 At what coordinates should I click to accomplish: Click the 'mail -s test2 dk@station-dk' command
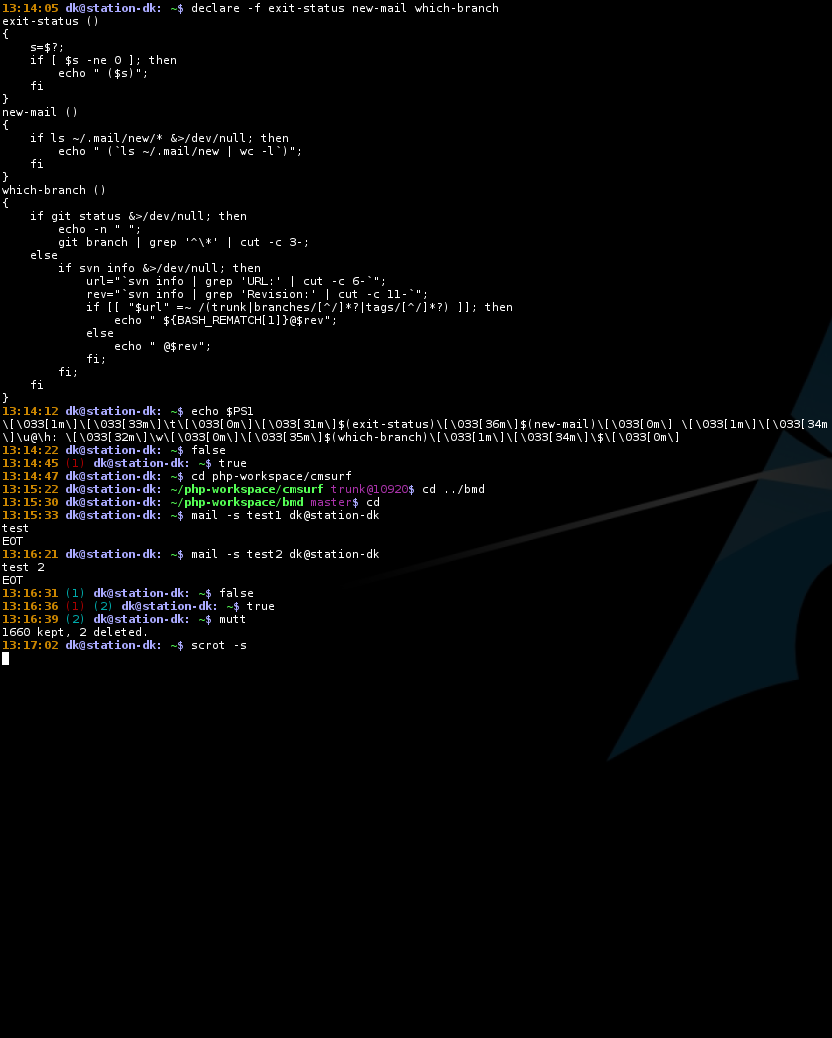click(x=285, y=554)
